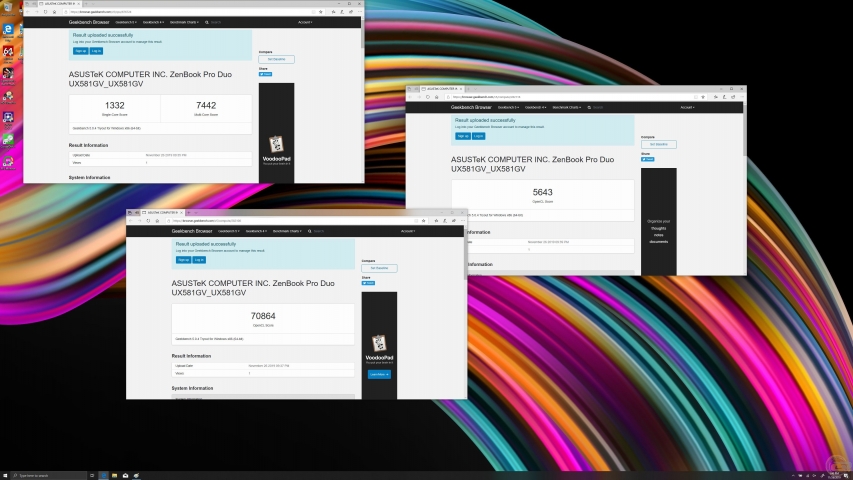Go to home page in the 70864 score window

[x=157, y=221]
